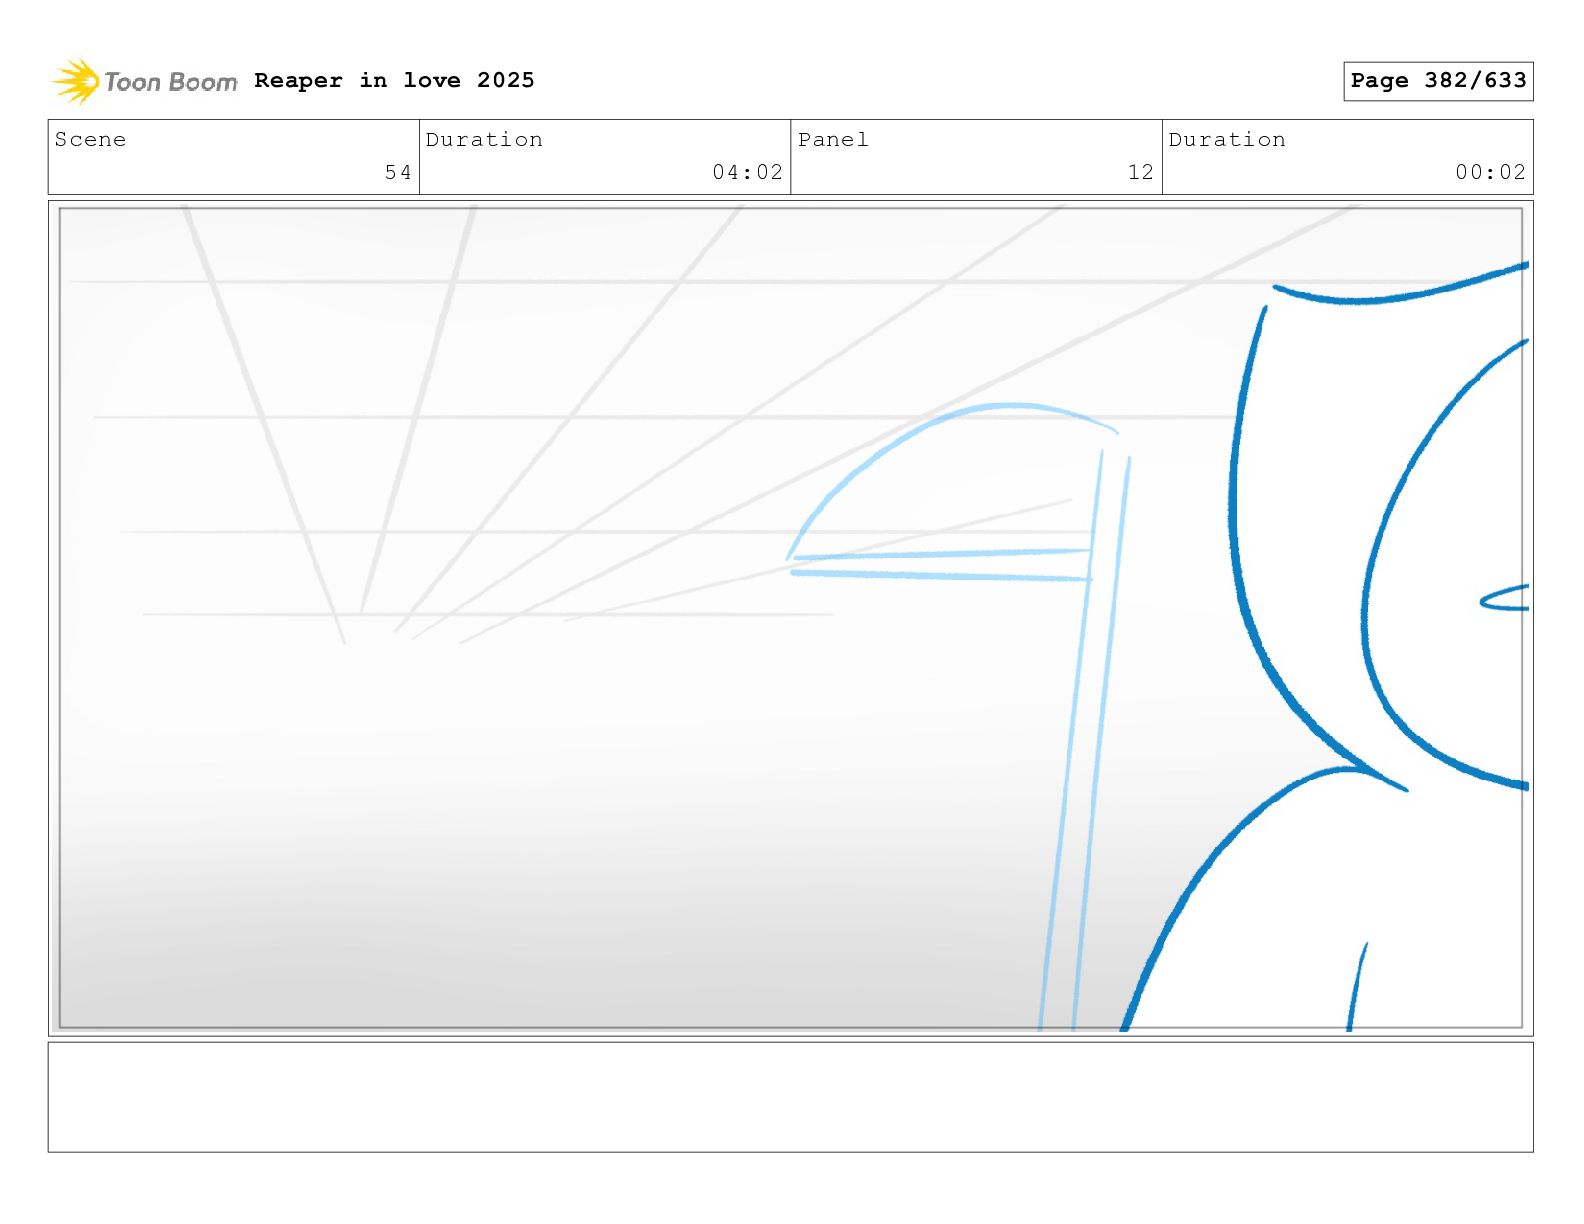Select the scene number '54'
1584x1224 pixels.
pyautogui.click(x=398, y=172)
